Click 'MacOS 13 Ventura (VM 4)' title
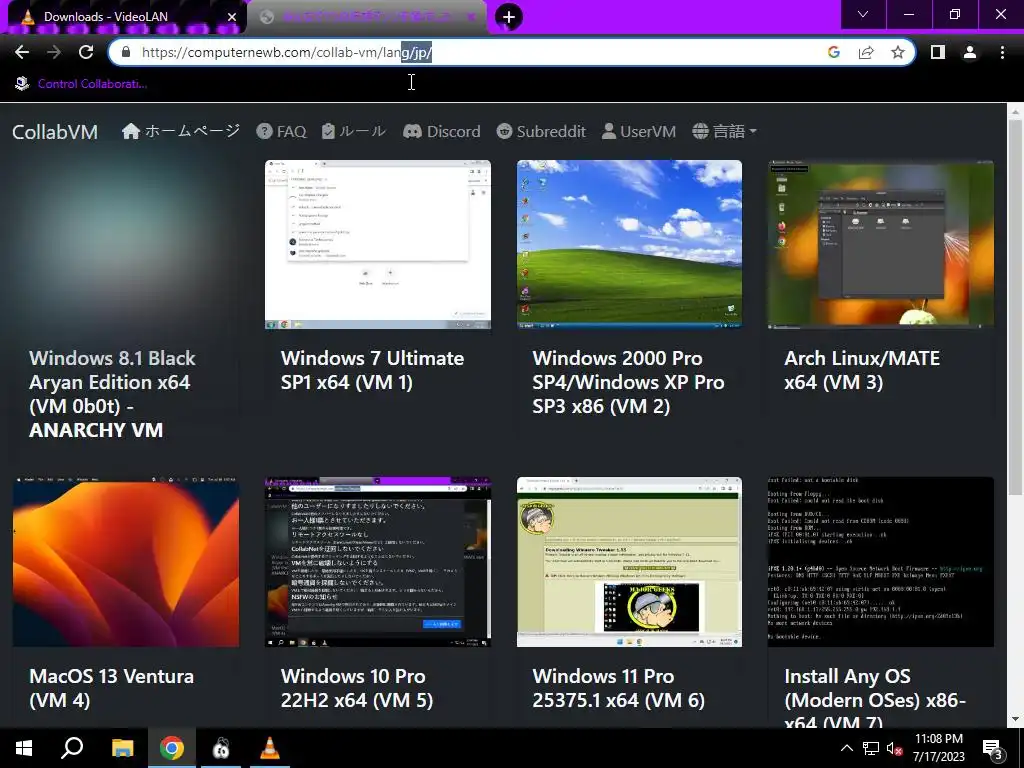The image size is (1024, 768). [x=112, y=688]
